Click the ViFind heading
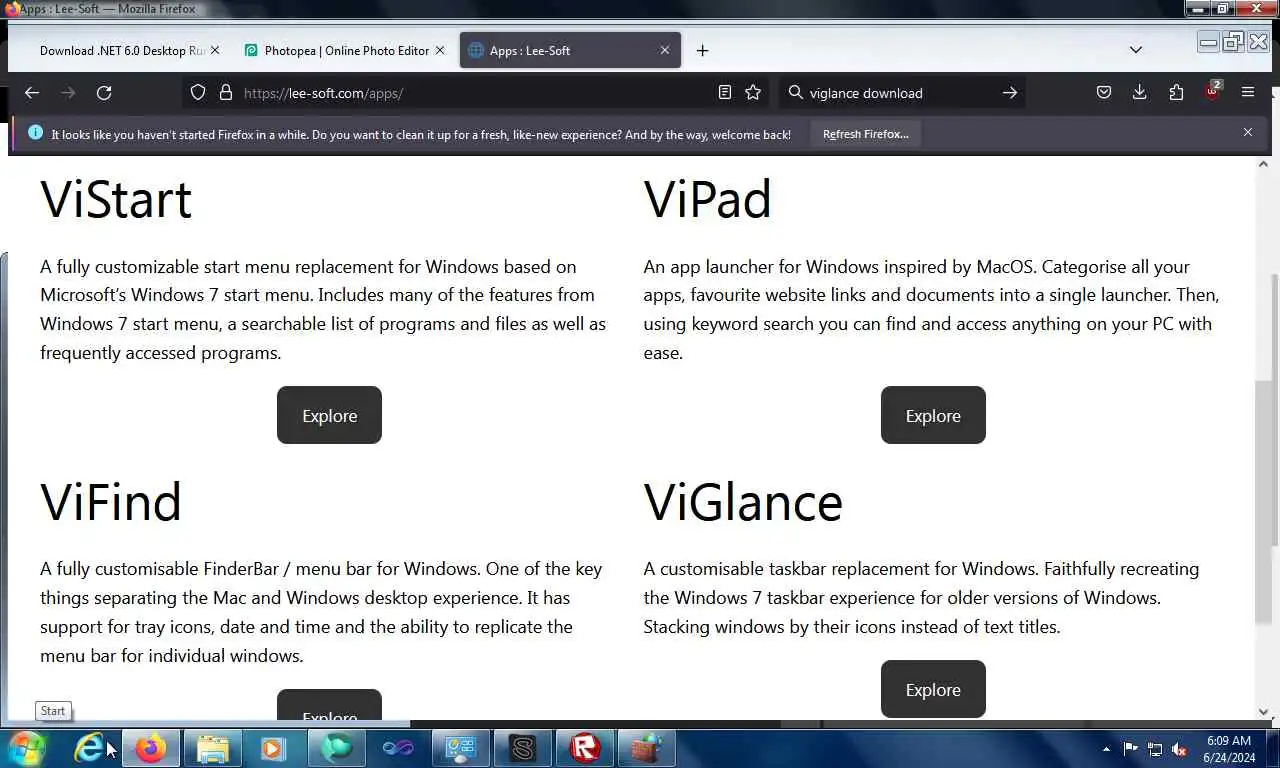This screenshot has height=768, width=1280. [111, 502]
